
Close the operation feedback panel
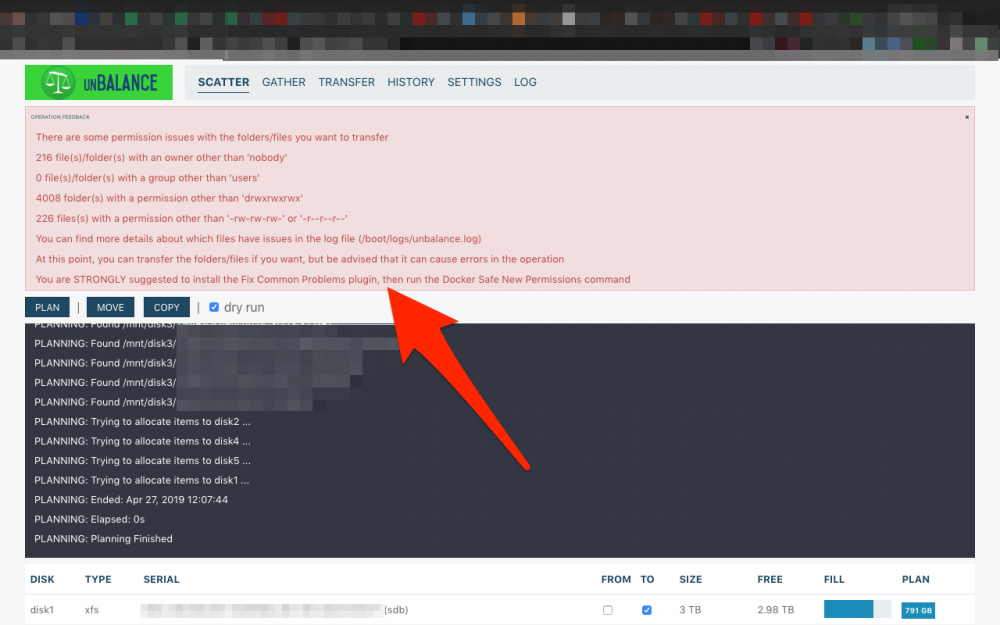tap(967, 117)
